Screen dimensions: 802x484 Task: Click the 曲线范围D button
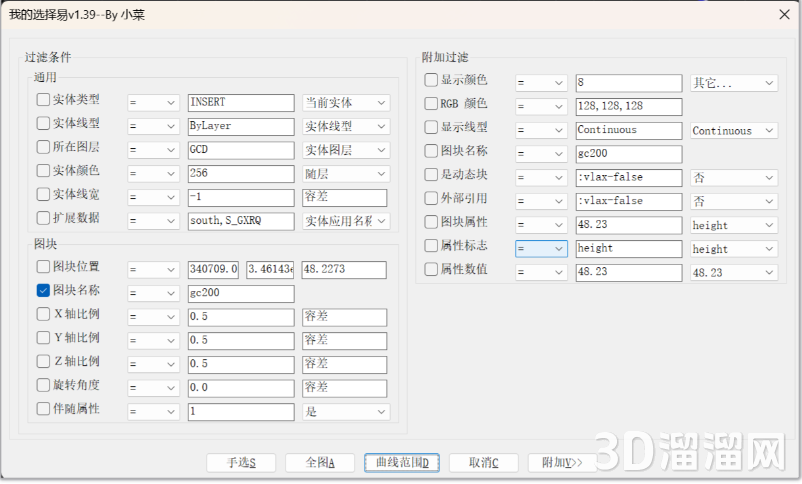402,463
